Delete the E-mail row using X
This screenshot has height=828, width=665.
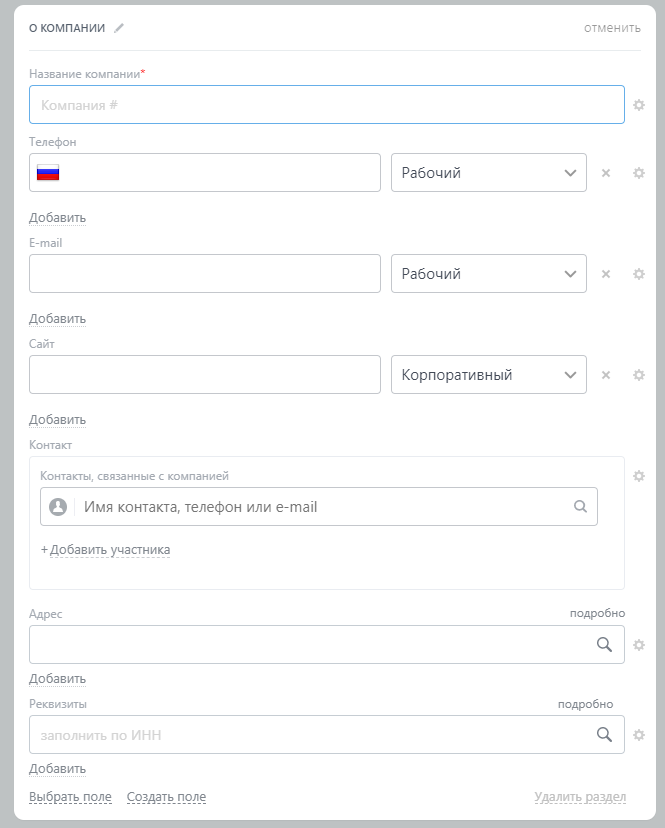pyautogui.click(x=605, y=274)
